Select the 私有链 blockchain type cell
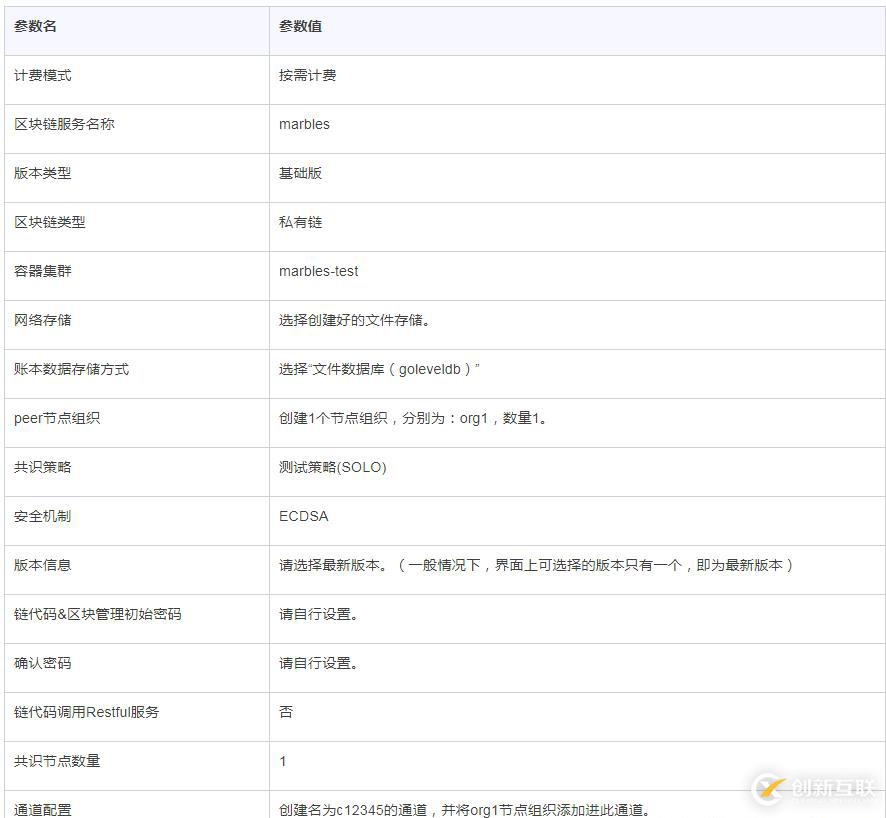 [x=299, y=222]
